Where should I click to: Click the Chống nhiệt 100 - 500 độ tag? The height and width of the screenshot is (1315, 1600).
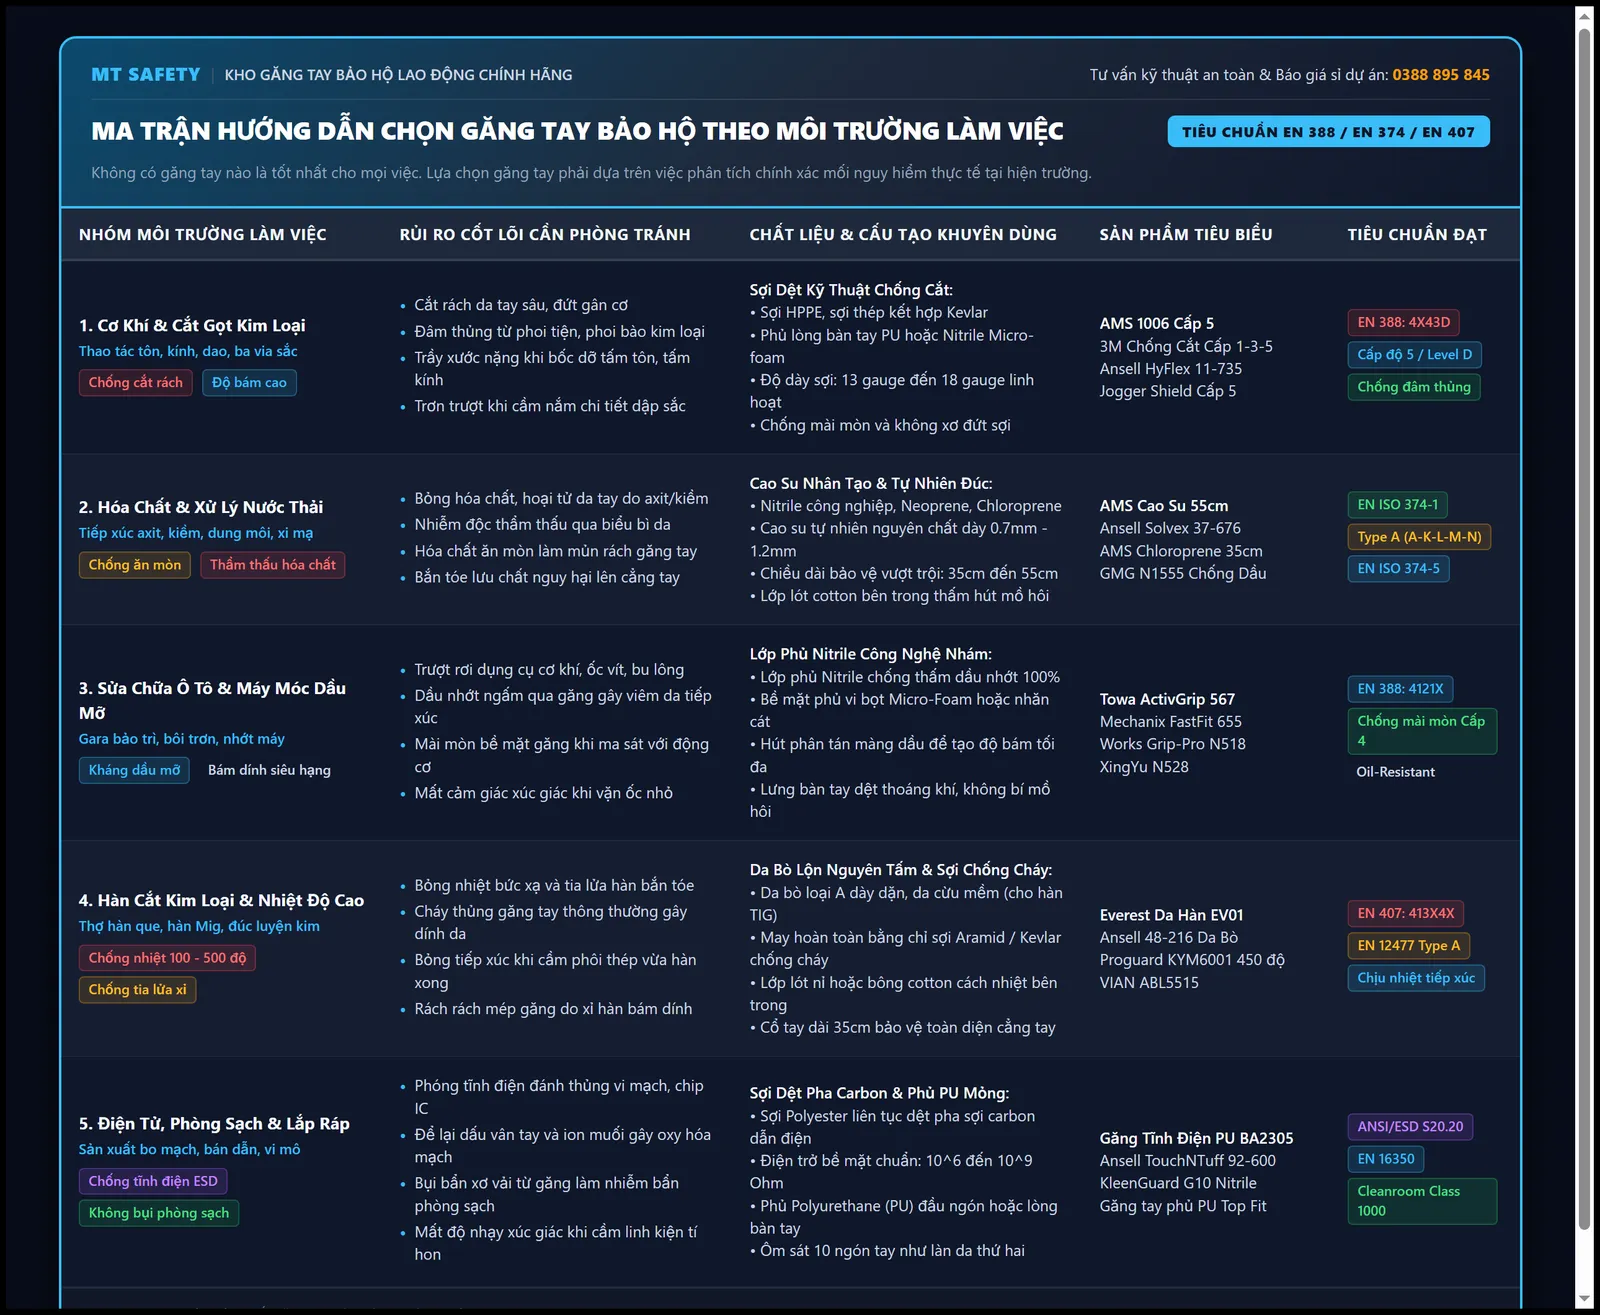(167, 958)
